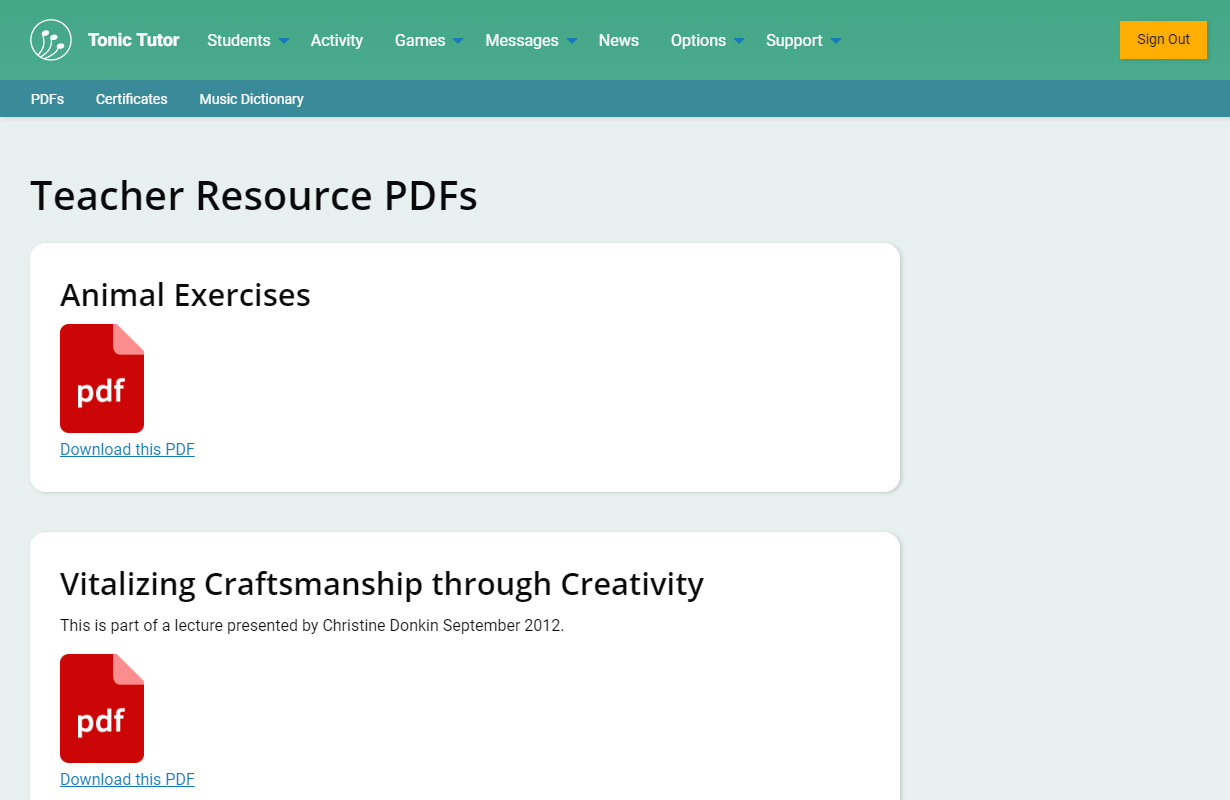
Task: Open the Vitalizing Craftsmanship PDF icon
Action: tap(102, 708)
